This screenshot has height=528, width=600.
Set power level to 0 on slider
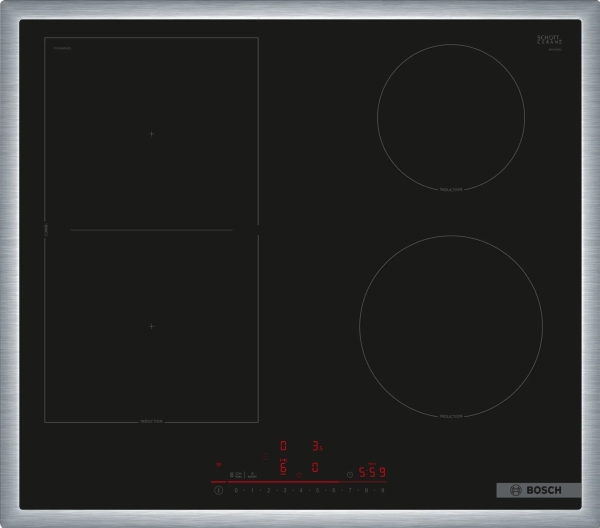[x=236, y=491]
